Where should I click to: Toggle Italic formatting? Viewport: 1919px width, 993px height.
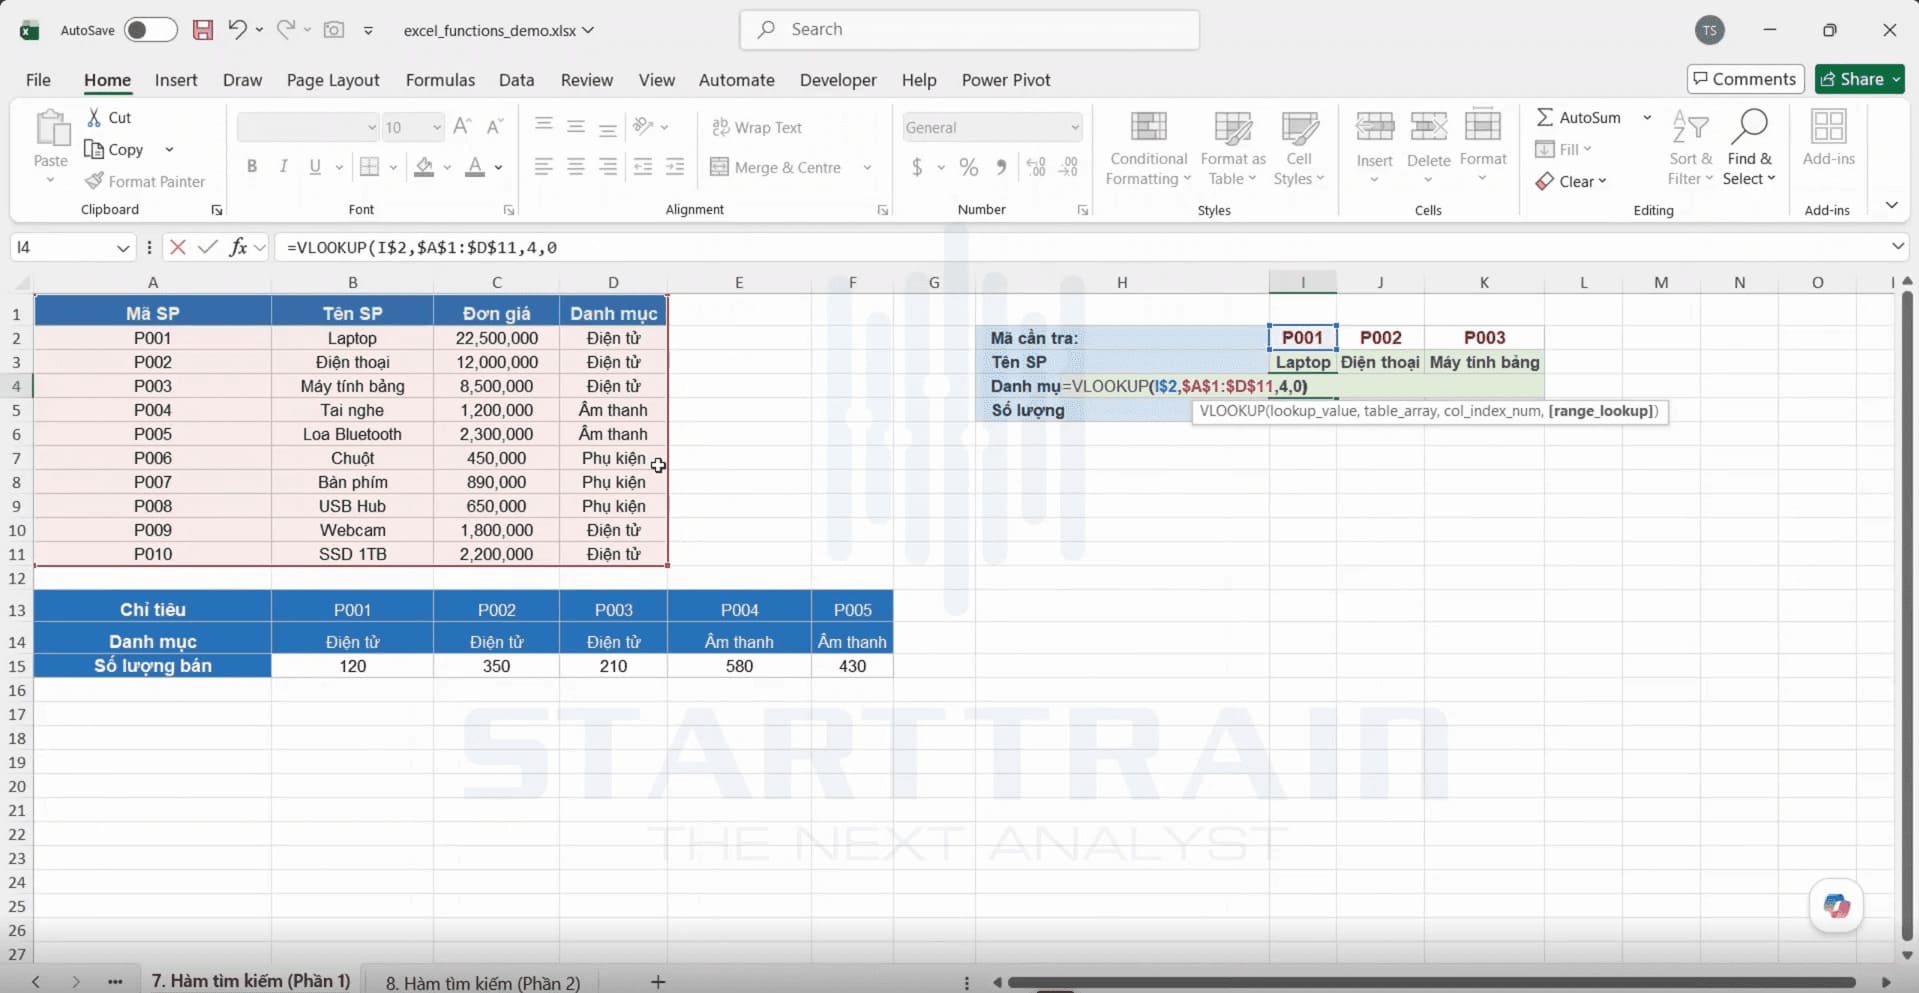click(284, 167)
